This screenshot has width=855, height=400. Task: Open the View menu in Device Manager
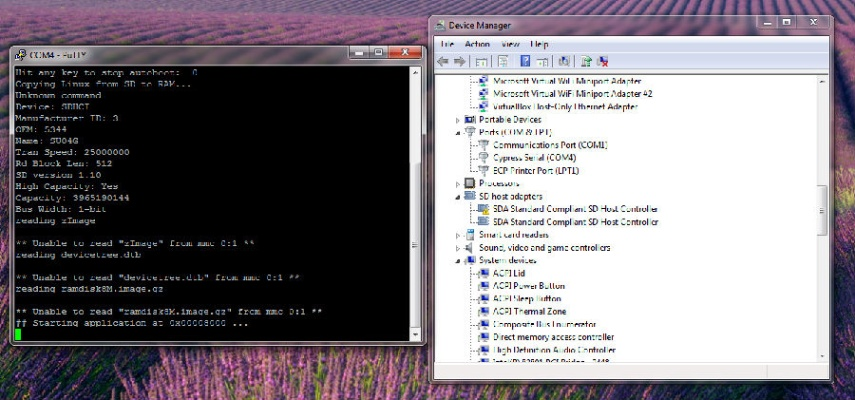click(x=510, y=44)
